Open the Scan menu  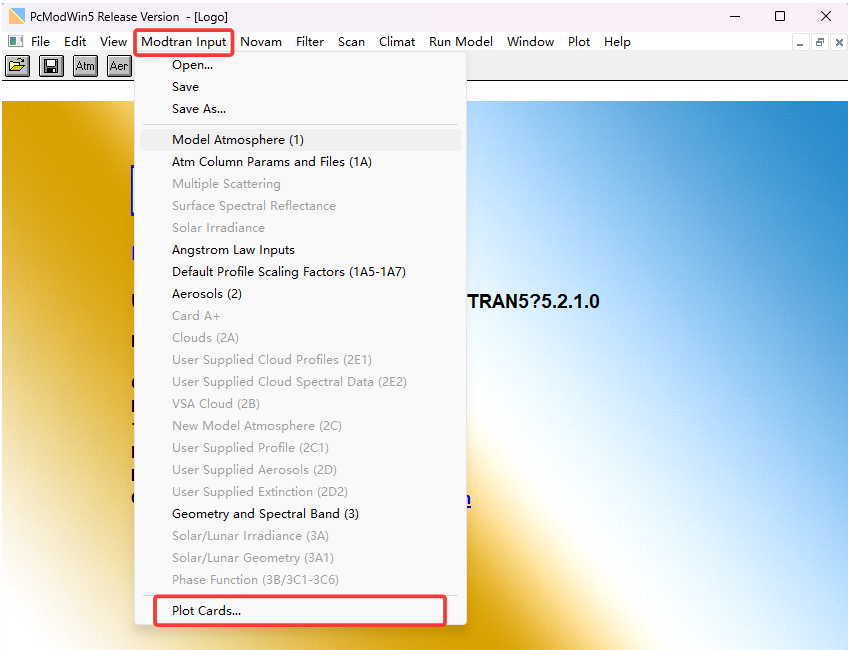coord(351,42)
